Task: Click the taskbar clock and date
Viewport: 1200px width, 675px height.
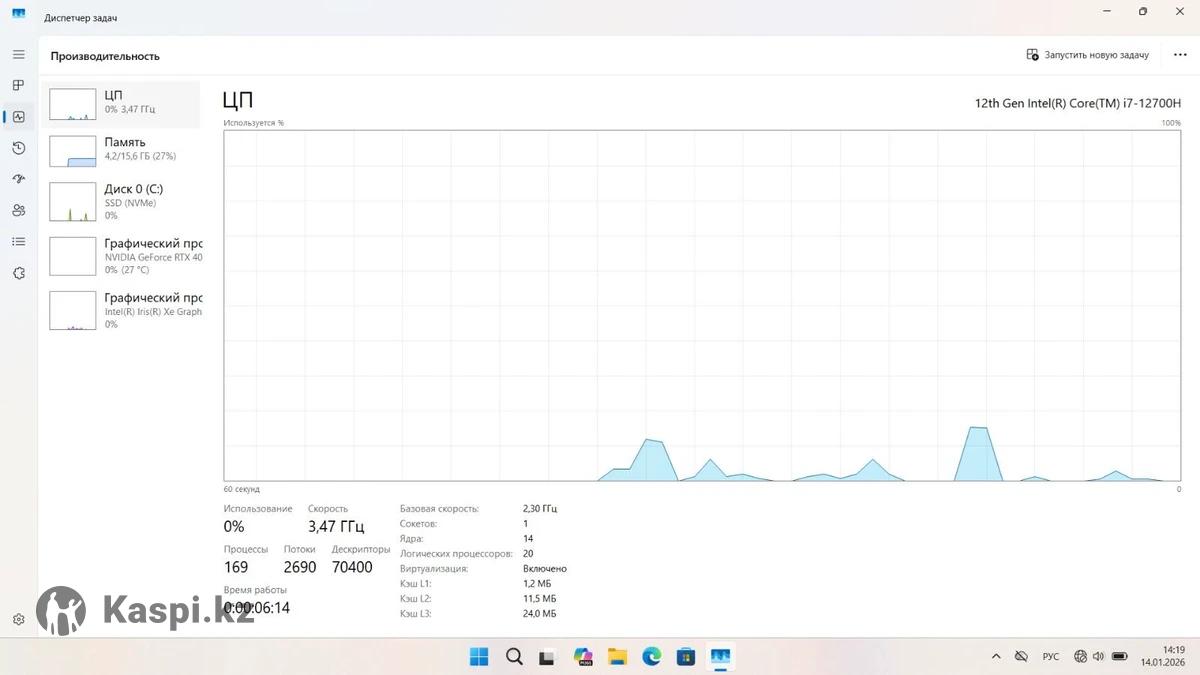Action: pos(1163,656)
